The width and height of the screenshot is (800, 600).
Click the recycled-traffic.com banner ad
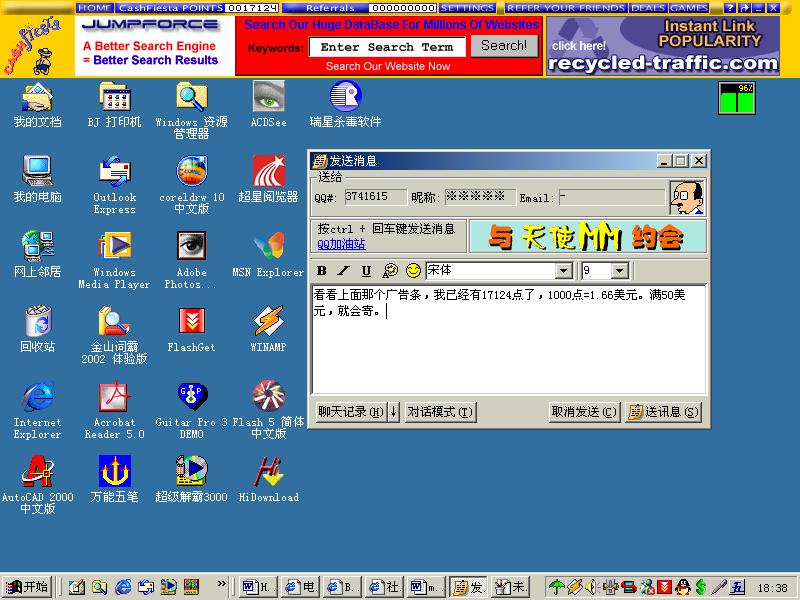pyautogui.click(x=663, y=46)
